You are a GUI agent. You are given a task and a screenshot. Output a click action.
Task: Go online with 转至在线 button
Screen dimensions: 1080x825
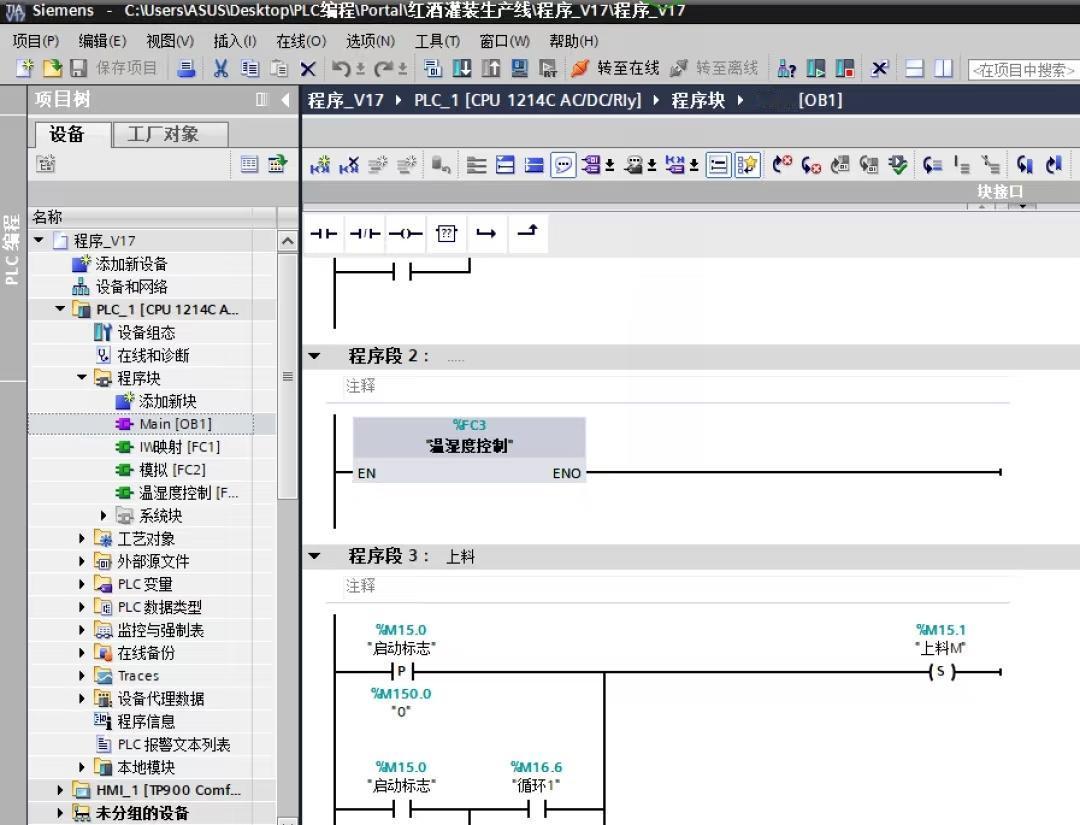coord(615,67)
